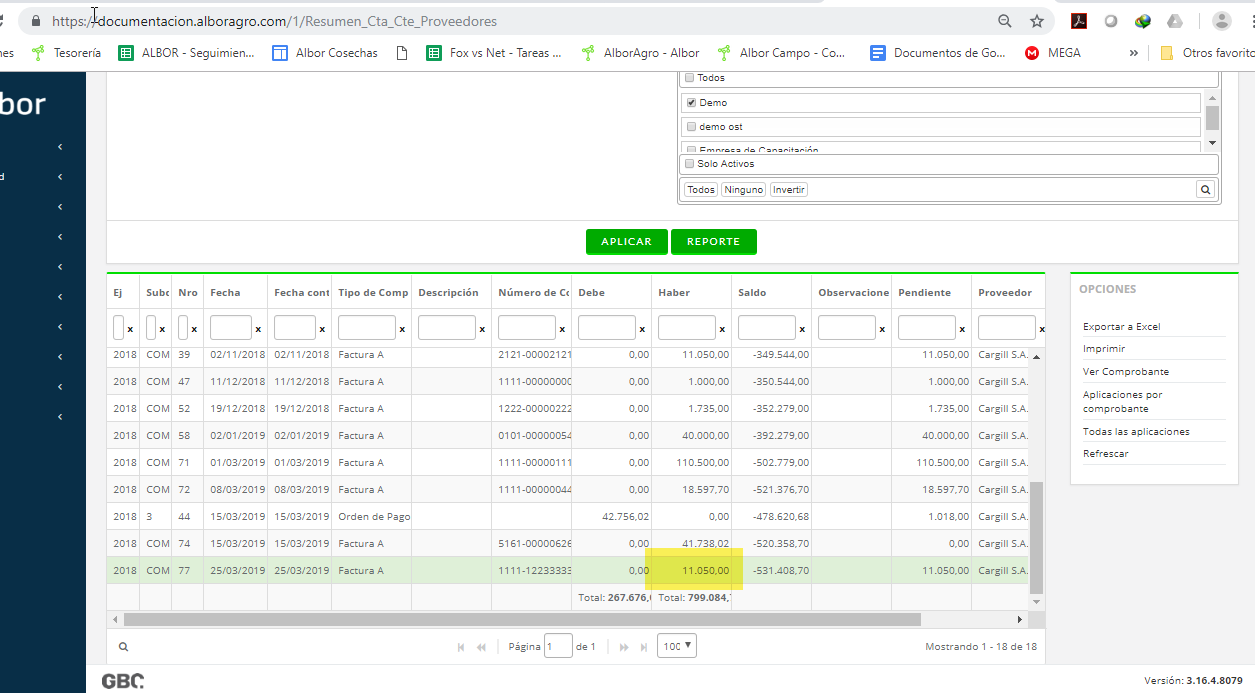Select the Orden de Pago row

tap(570, 517)
